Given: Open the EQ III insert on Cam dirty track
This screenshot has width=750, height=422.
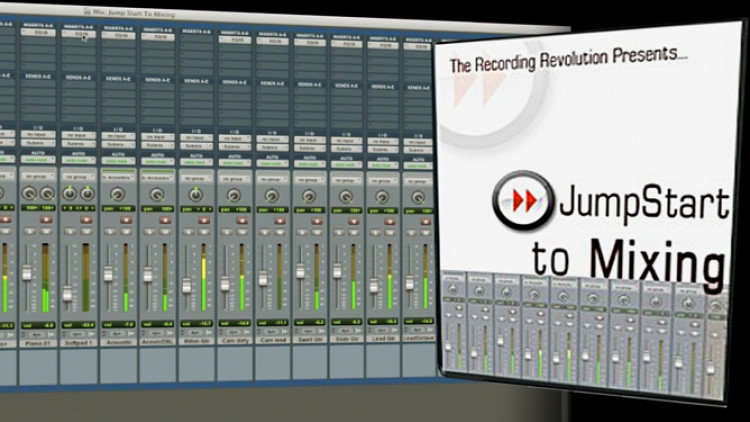Looking at the screenshot, I should pyautogui.click(x=234, y=40).
